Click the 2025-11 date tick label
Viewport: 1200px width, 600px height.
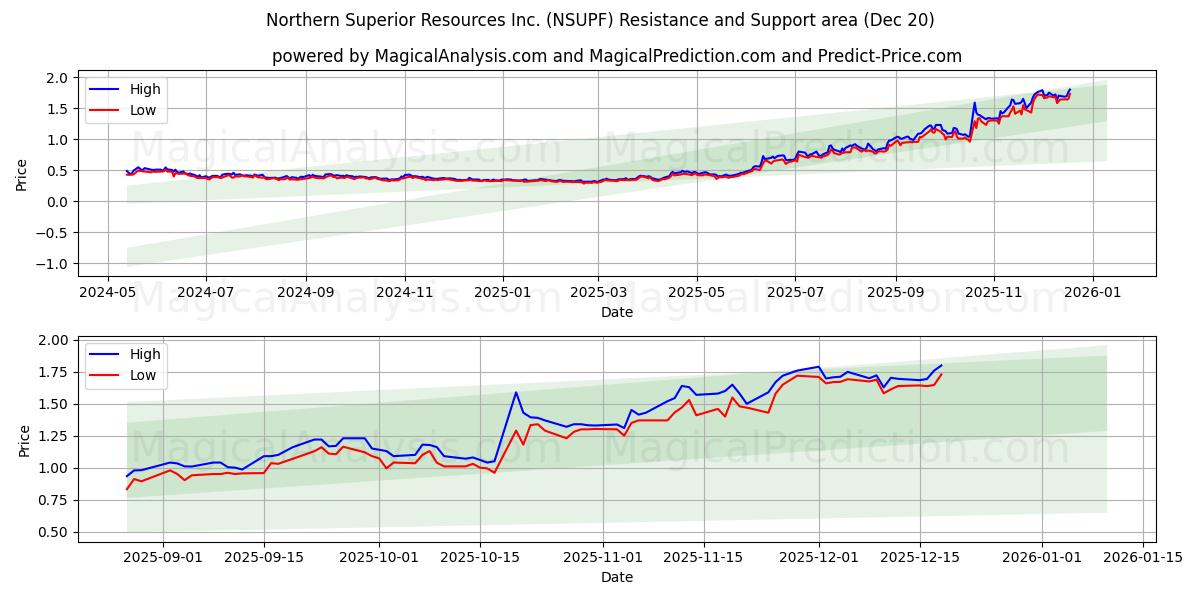(994, 295)
